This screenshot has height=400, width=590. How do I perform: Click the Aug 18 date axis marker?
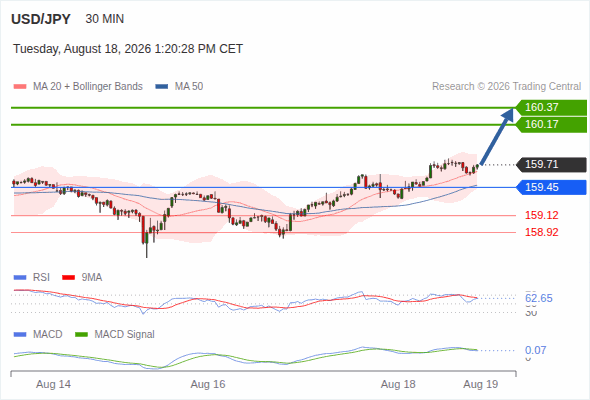pyautogui.click(x=398, y=385)
